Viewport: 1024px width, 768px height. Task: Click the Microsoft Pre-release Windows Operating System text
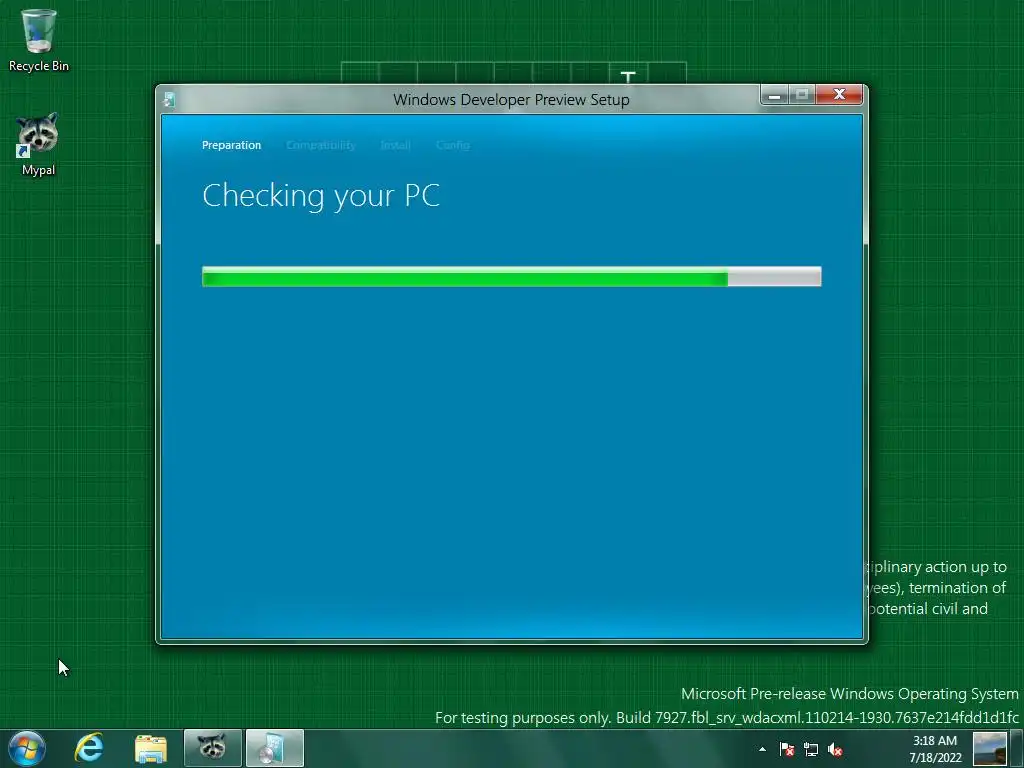click(x=850, y=694)
